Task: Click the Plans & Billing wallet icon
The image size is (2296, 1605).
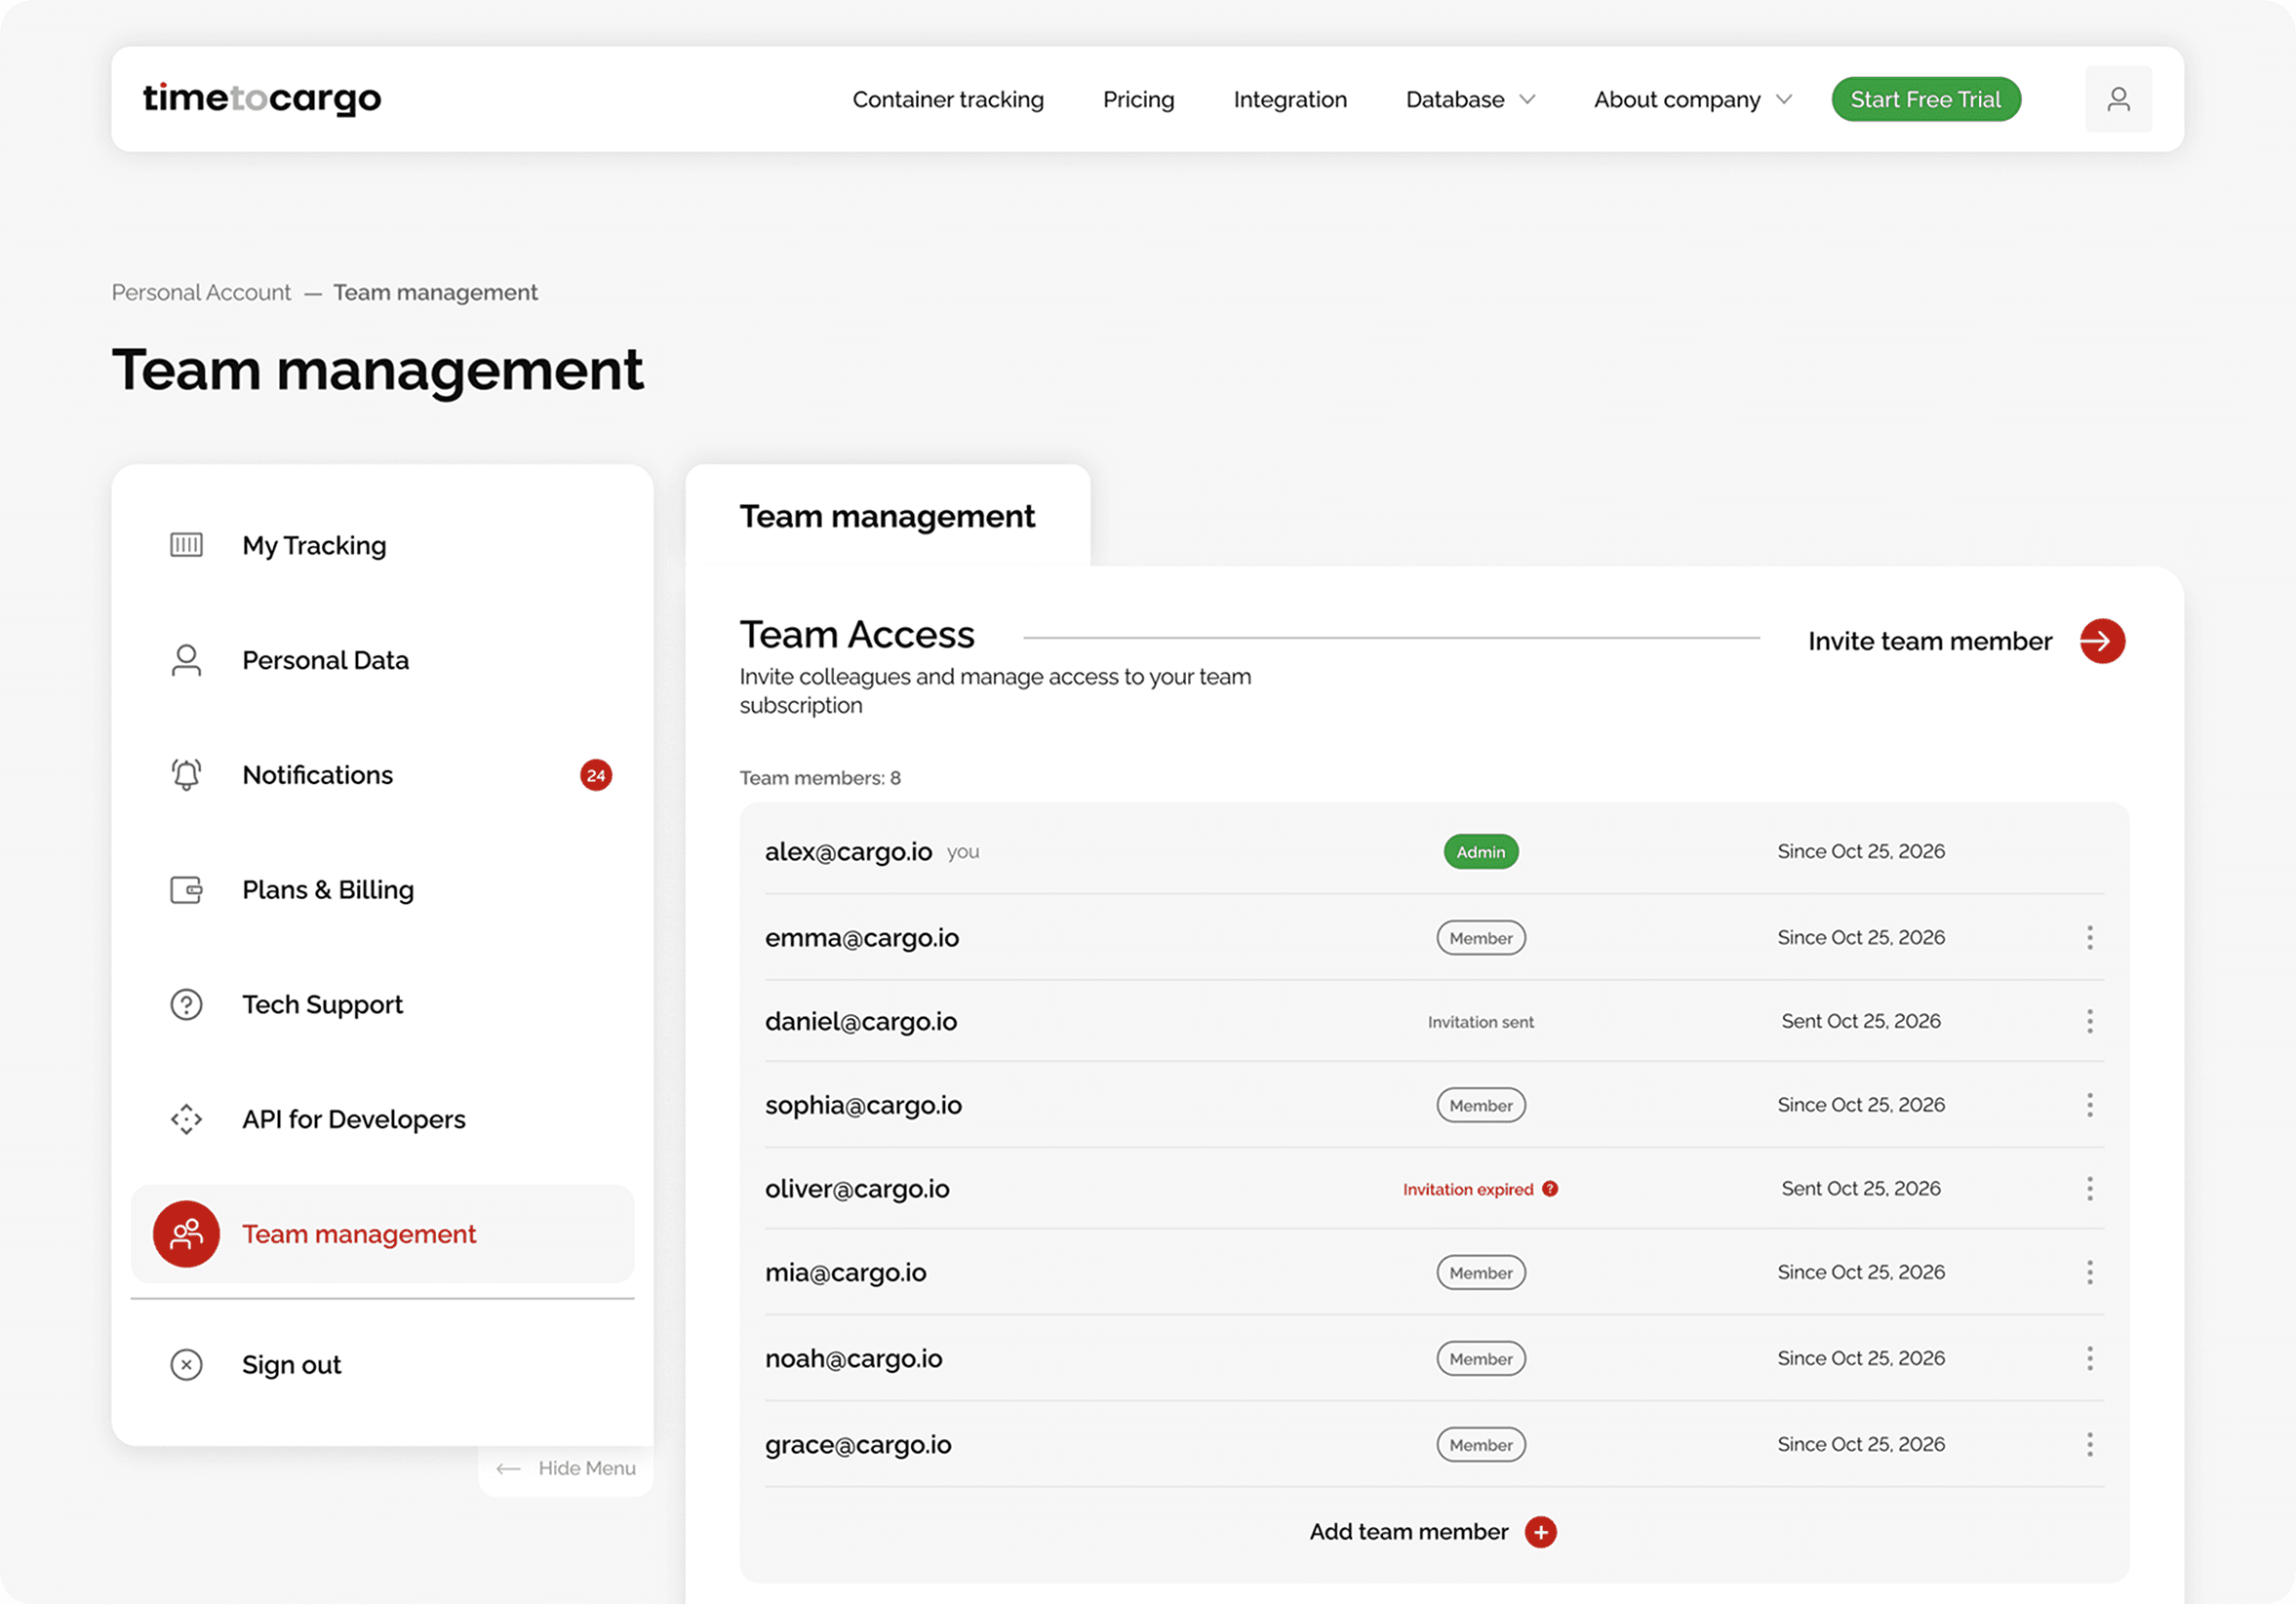Action: (186, 890)
